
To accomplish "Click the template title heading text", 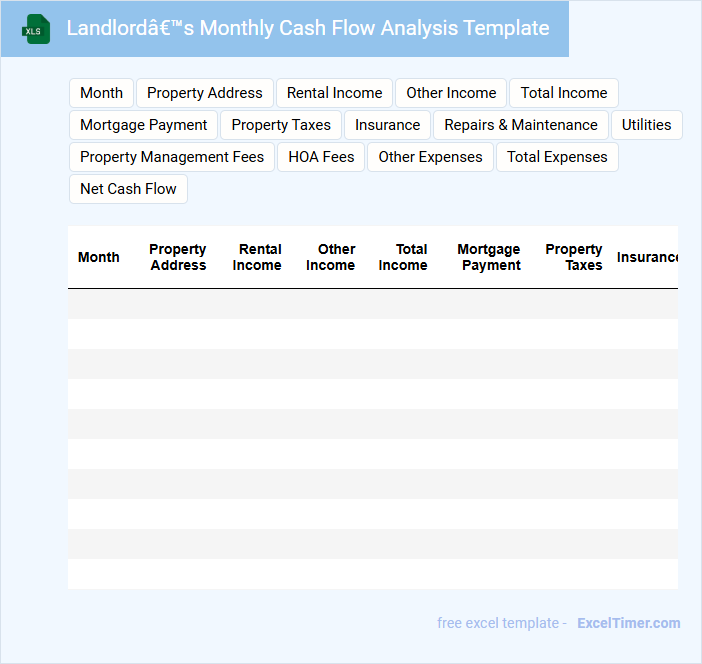I will click(x=308, y=28).
